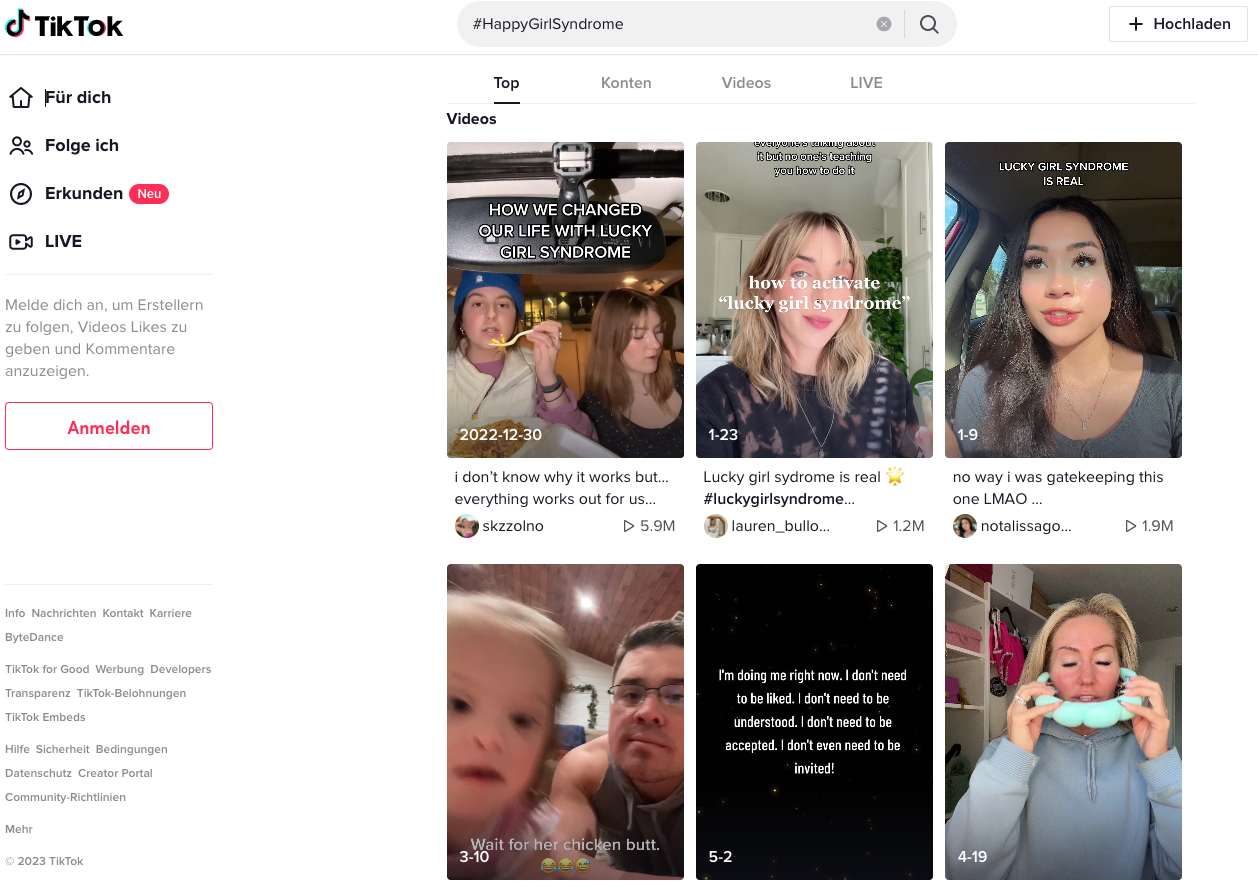Open the lauren_bullo username link
This screenshot has width=1258, height=890.
click(x=780, y=526)
